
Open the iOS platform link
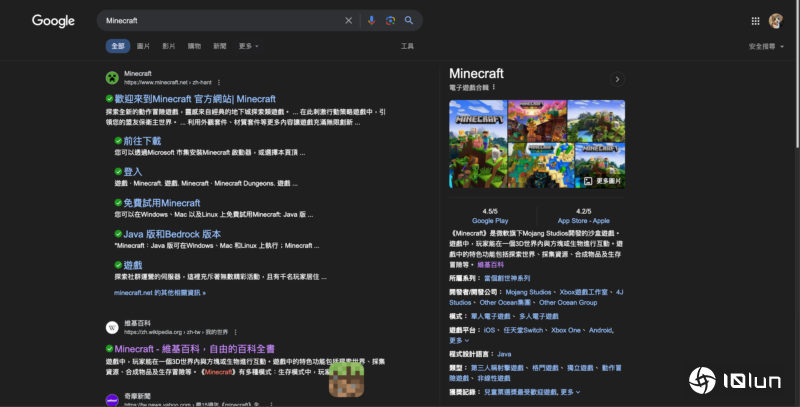(489, 330)
